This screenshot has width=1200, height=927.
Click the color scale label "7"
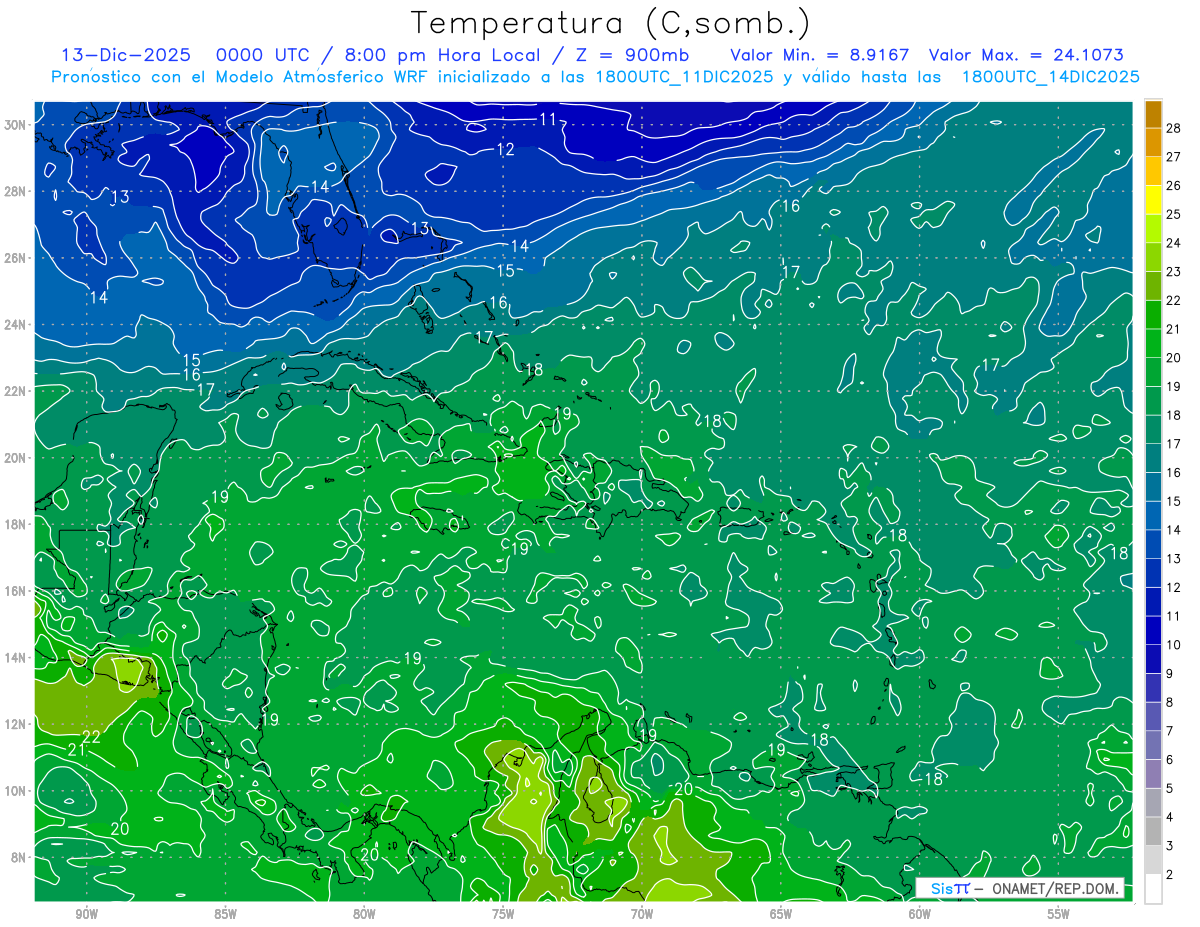[1170, 732]
